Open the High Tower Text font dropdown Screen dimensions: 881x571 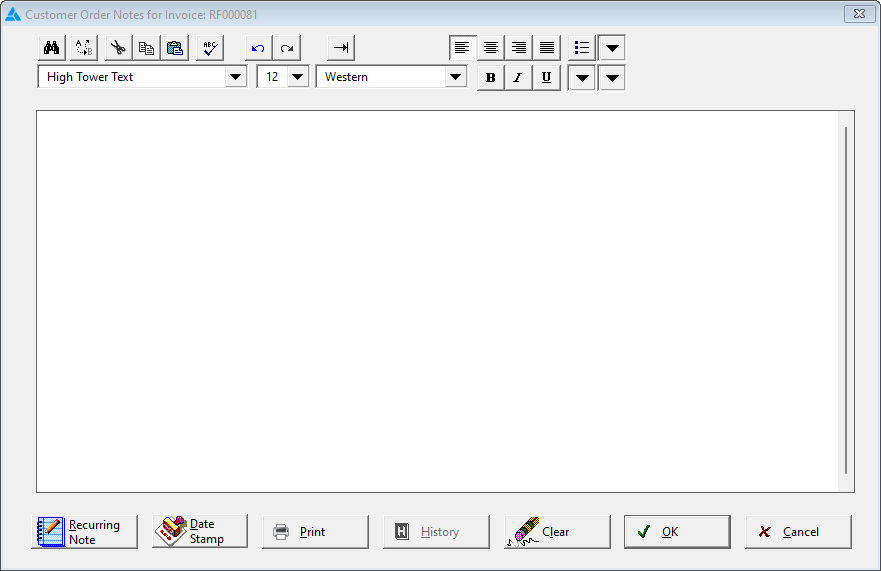[235, 77]
